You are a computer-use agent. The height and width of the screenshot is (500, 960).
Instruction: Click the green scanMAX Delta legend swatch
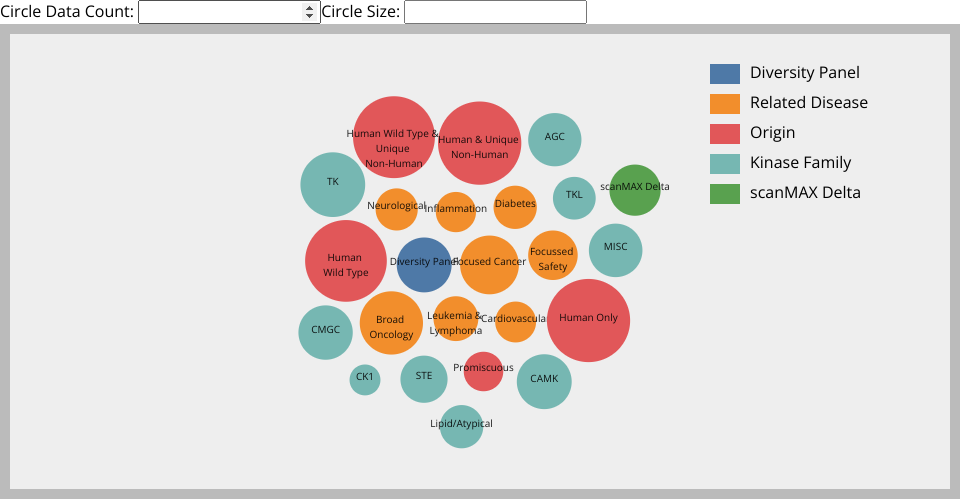click(x=725, y=193)
